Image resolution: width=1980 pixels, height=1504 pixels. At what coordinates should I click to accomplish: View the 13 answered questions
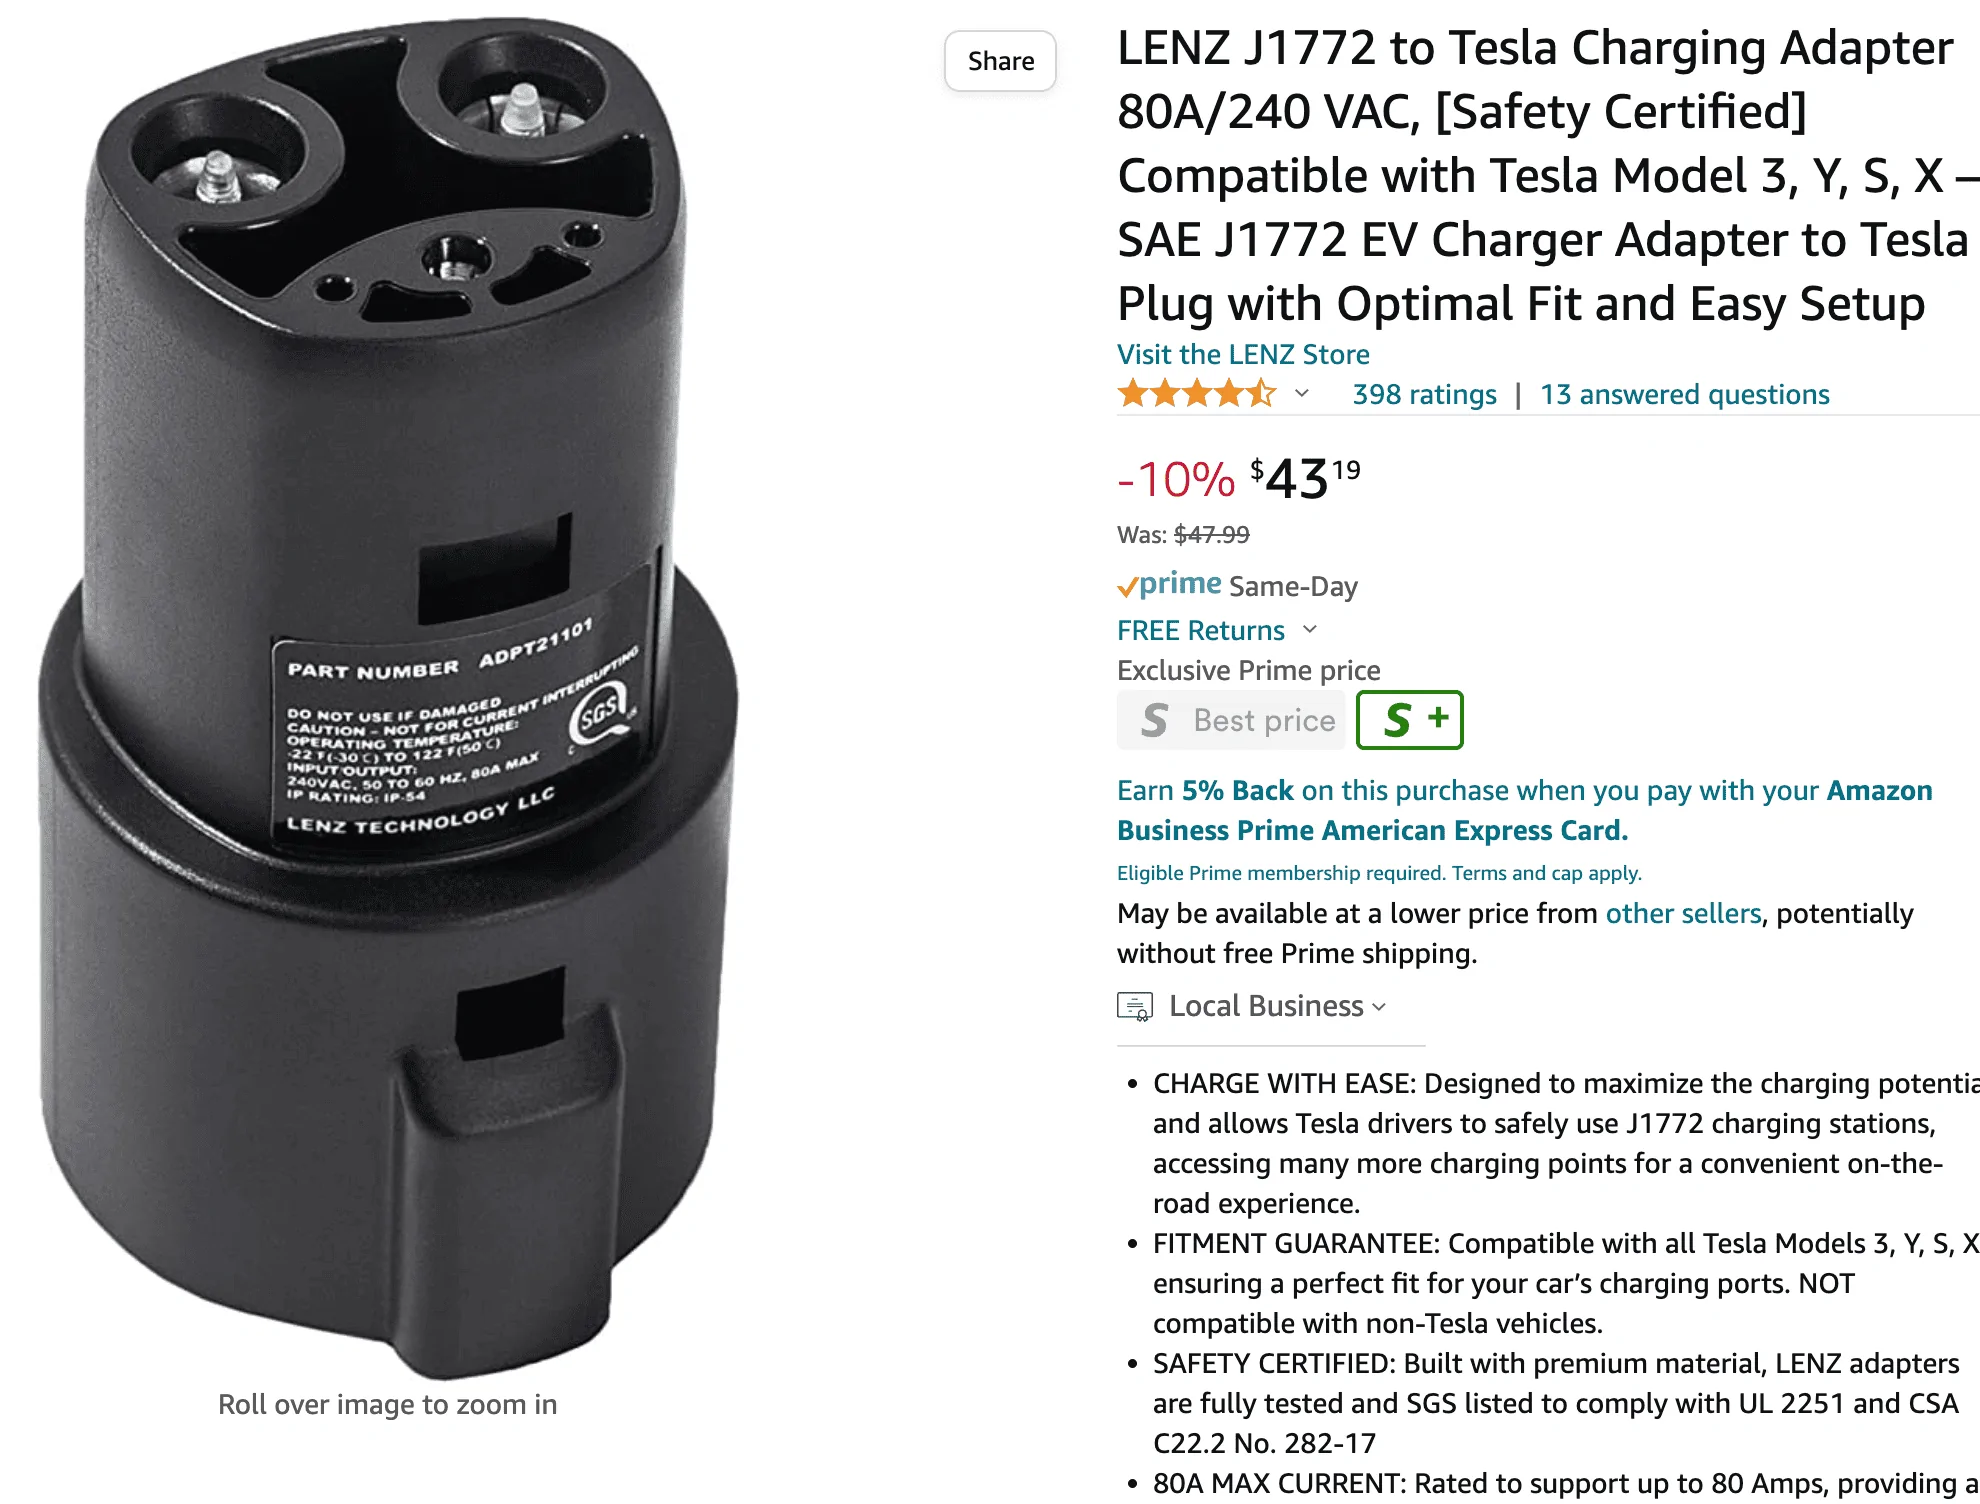coord(1684,394)
